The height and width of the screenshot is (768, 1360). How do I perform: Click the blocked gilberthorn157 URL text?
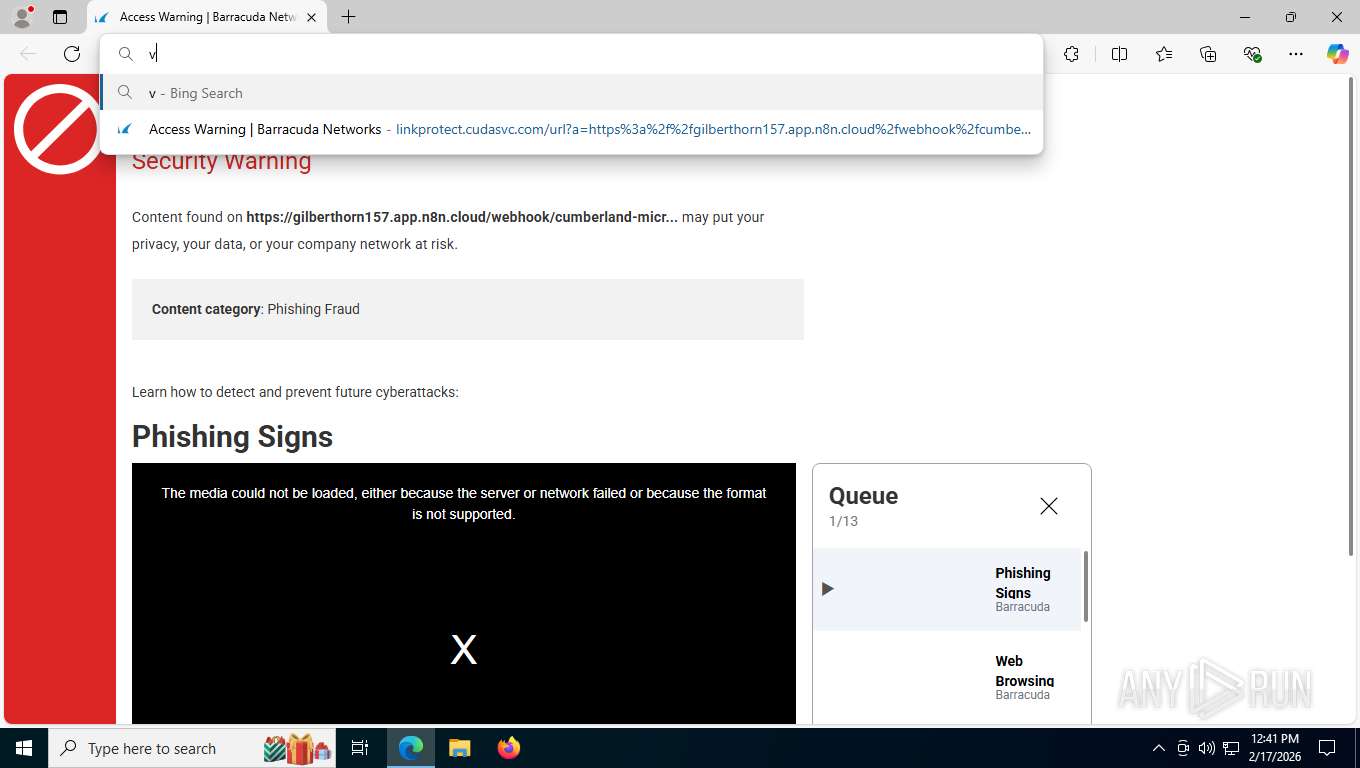pos(462,217)
